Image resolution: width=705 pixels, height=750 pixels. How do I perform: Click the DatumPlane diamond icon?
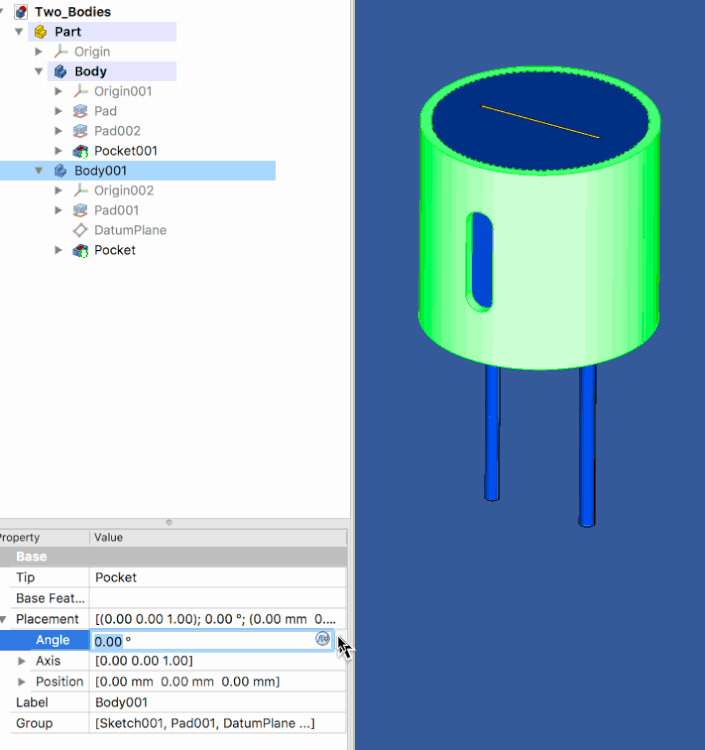[80, 230]
